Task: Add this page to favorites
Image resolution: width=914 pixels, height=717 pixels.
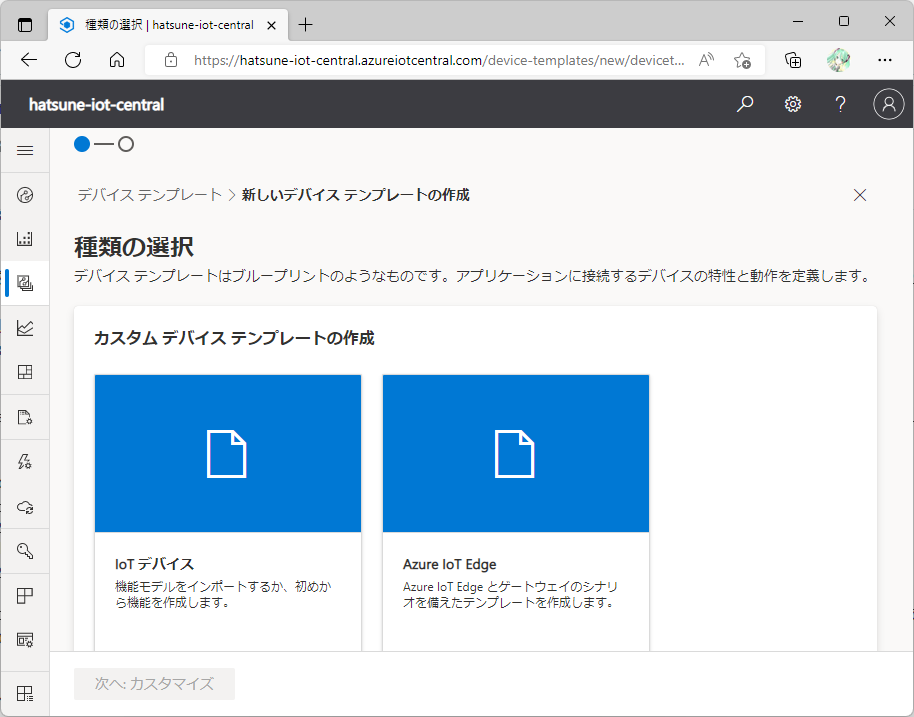Action: 742,60
